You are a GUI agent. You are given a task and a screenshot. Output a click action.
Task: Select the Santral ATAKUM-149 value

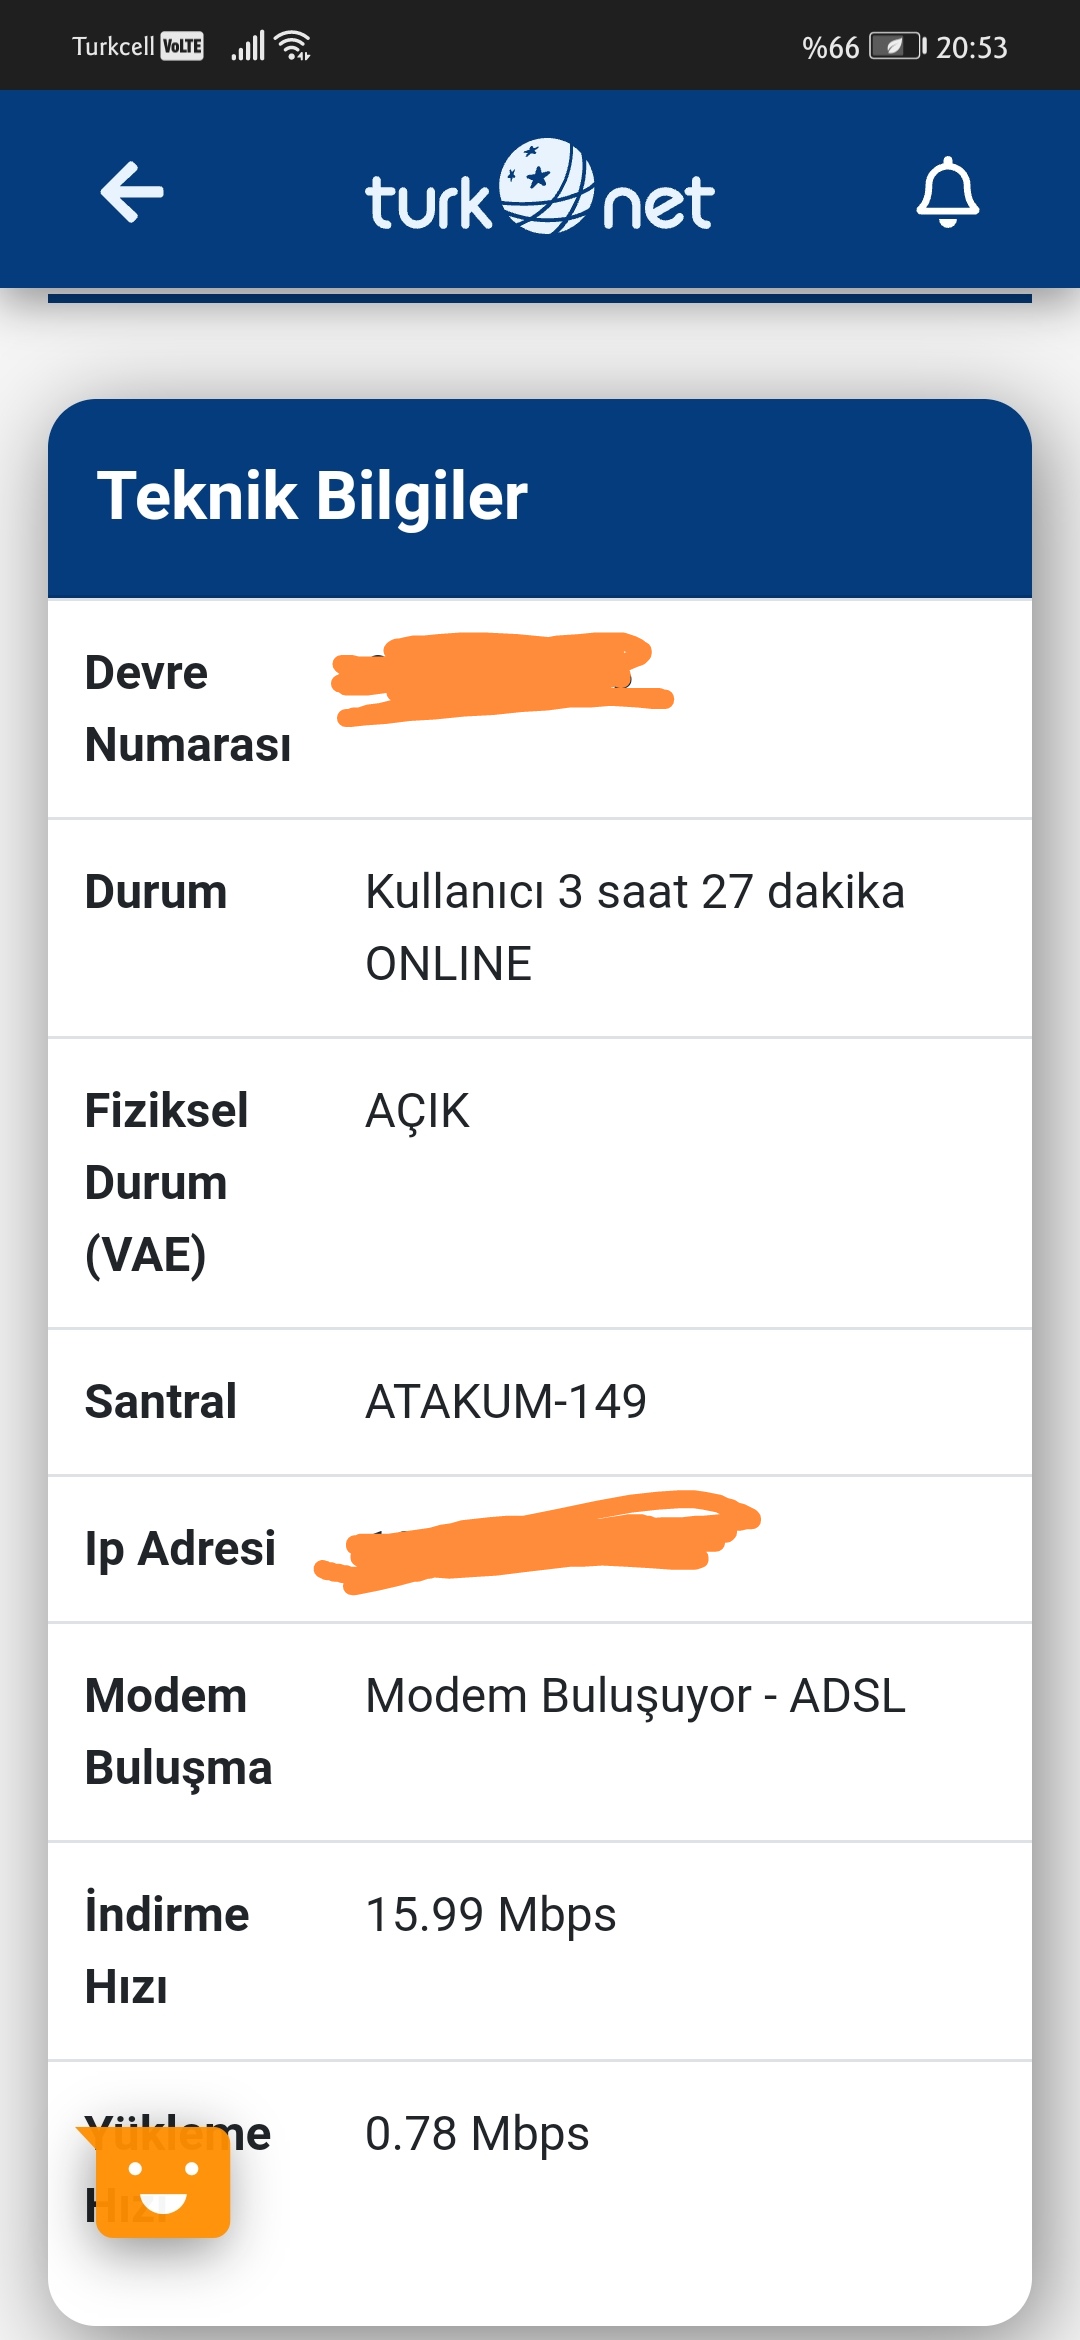click(506, 1402)
